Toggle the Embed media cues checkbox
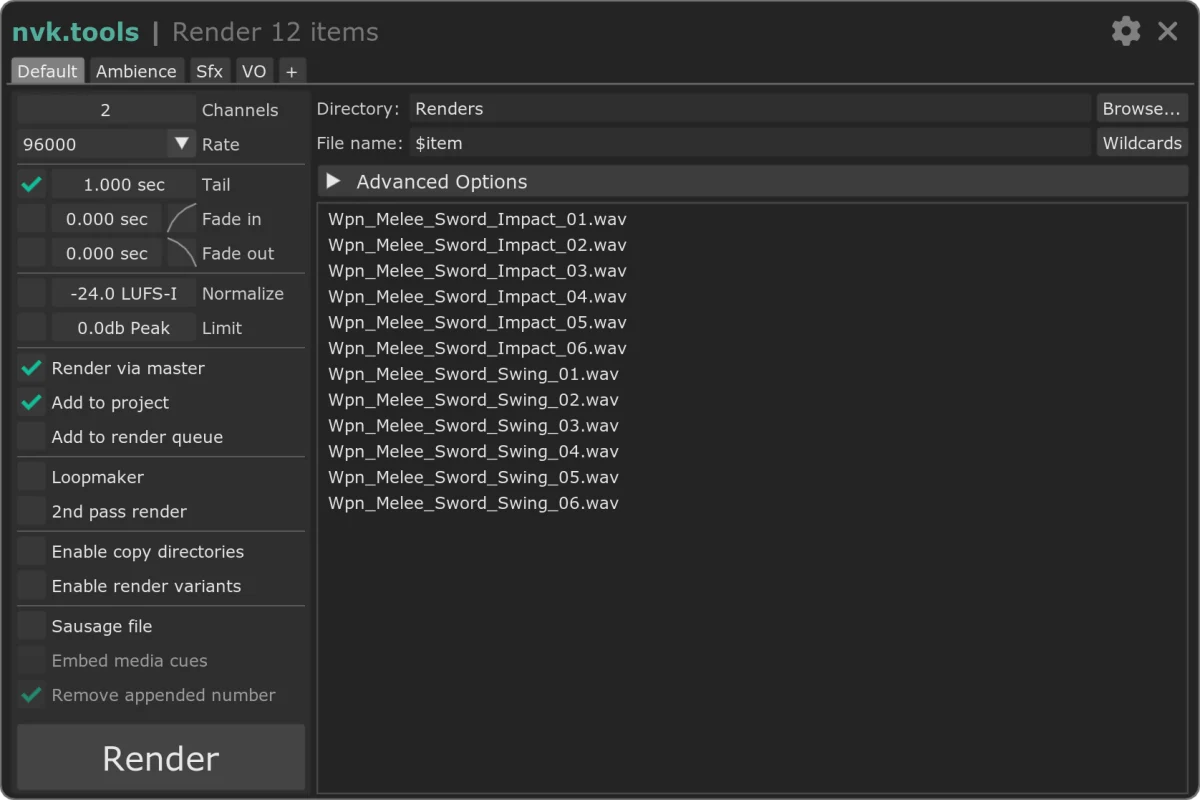 tap(32, 660)
